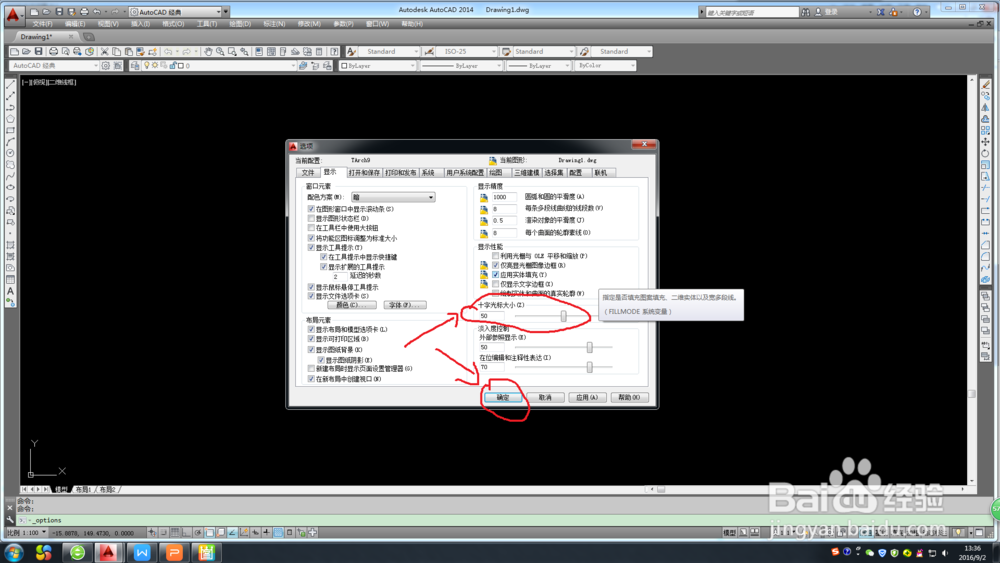Click the Plot printer icon in standard toolbar
The image size is (1000, 563).
(54, 52)
